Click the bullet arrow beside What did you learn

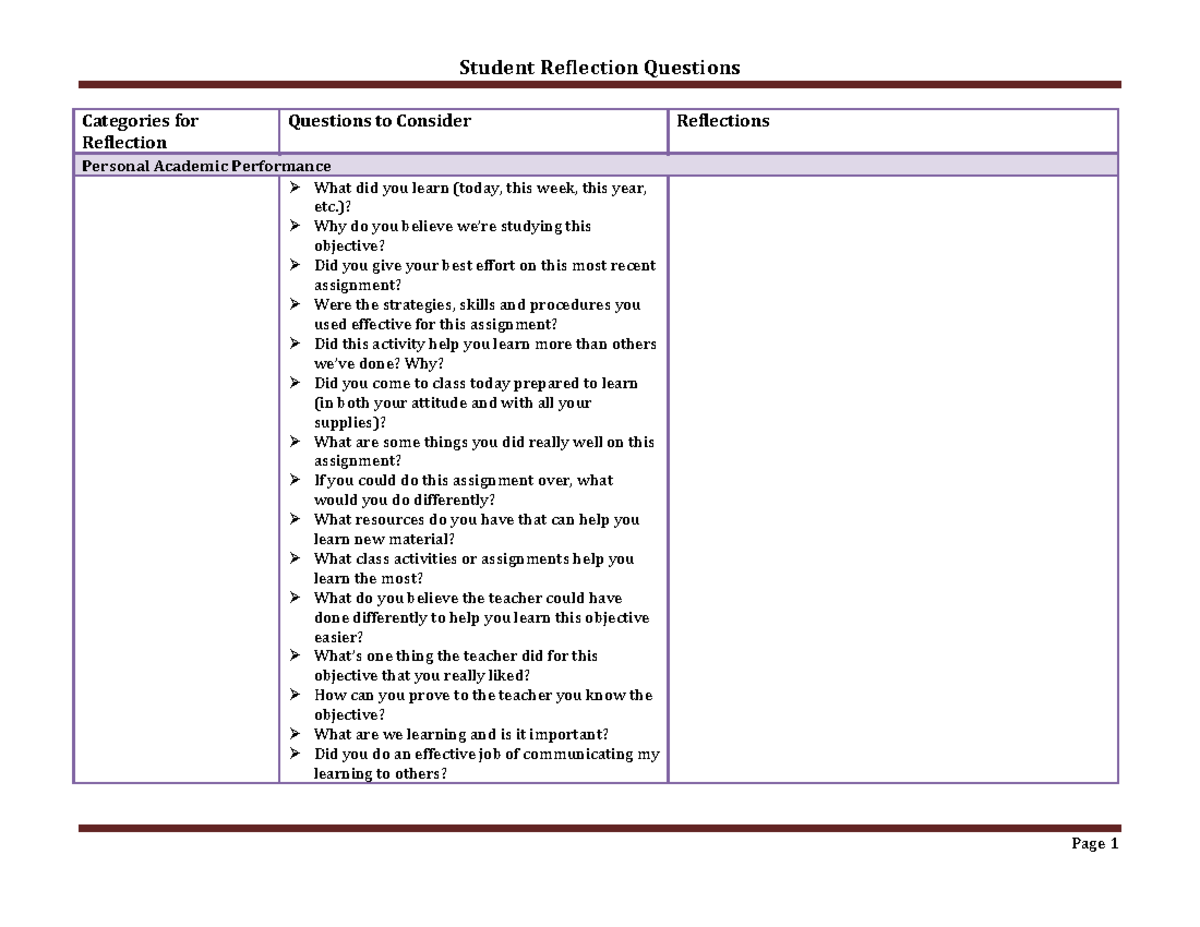[x=294, y=187]
